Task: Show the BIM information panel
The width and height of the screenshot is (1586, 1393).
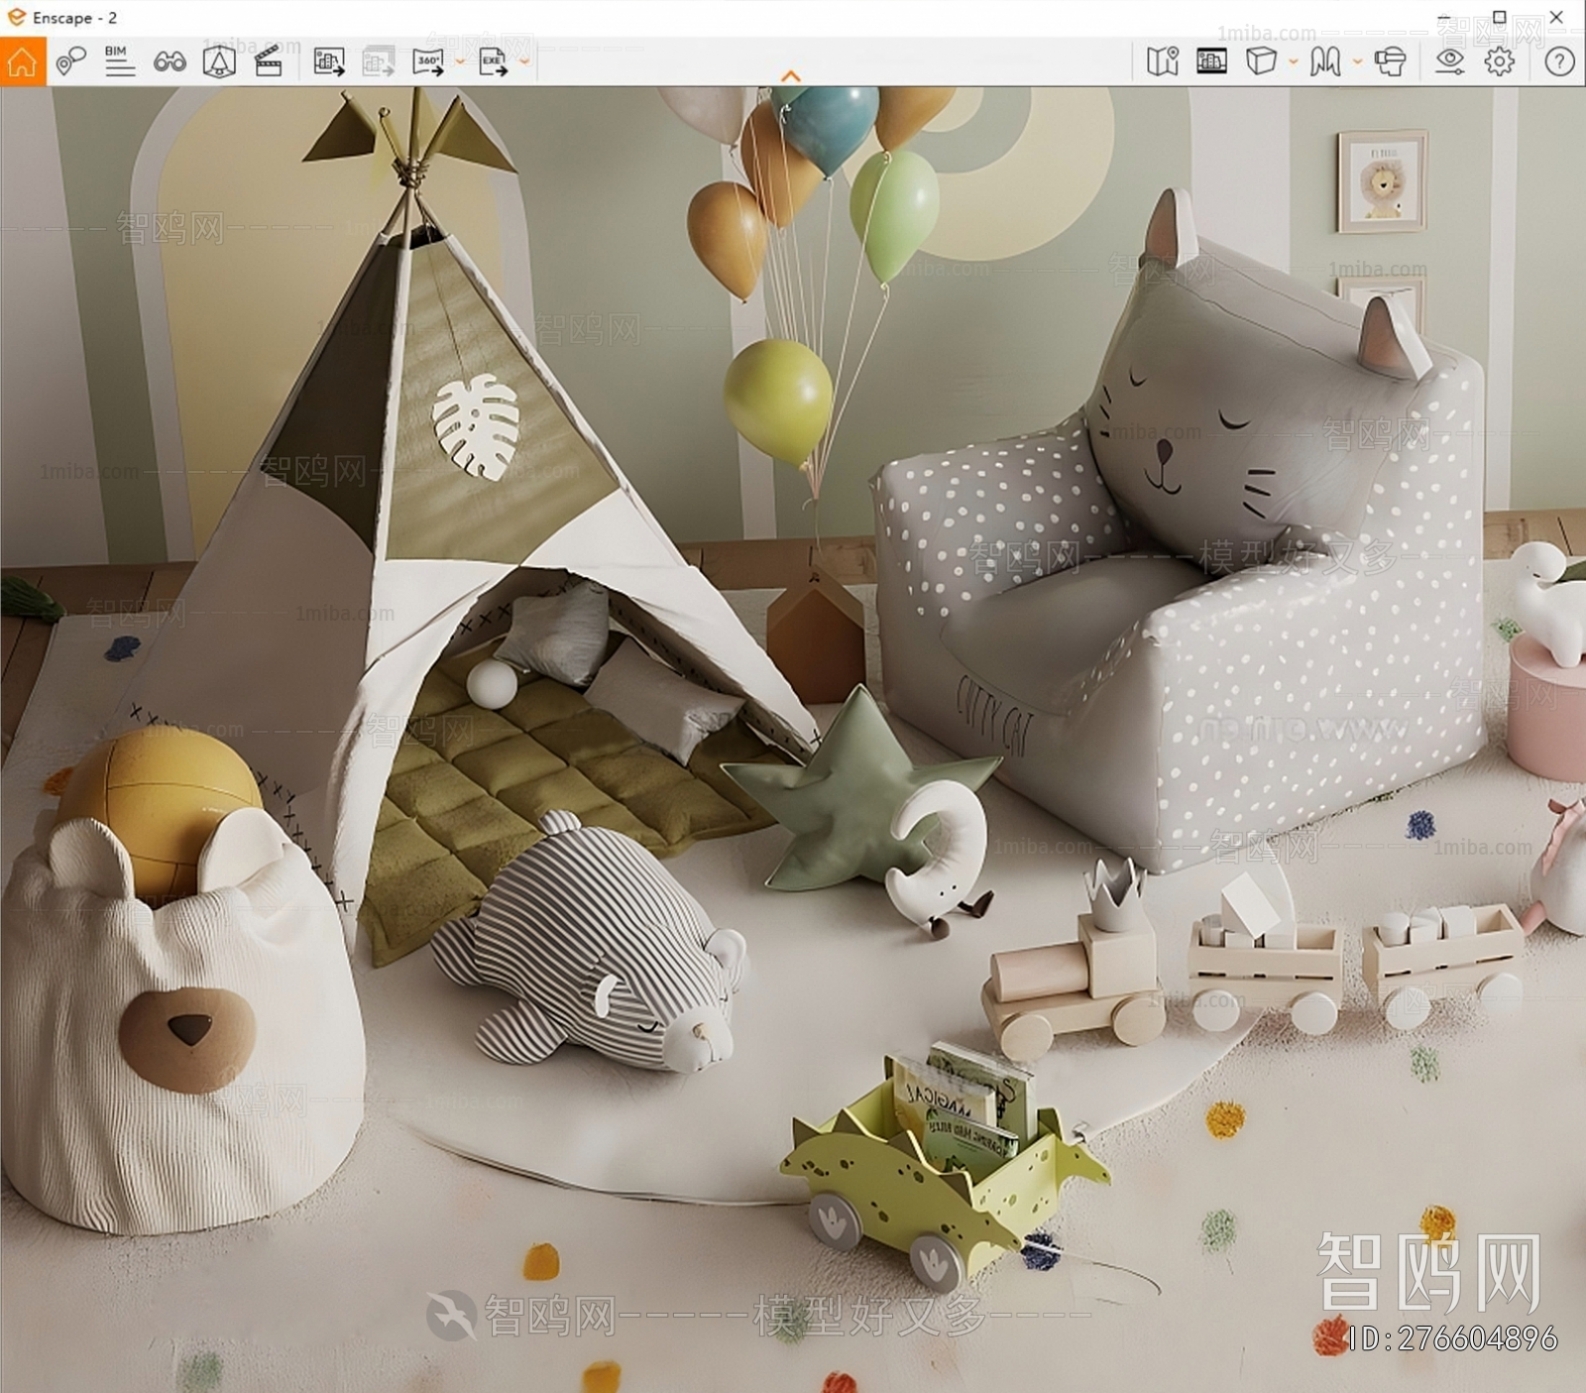Action: [x=119, y=62]
